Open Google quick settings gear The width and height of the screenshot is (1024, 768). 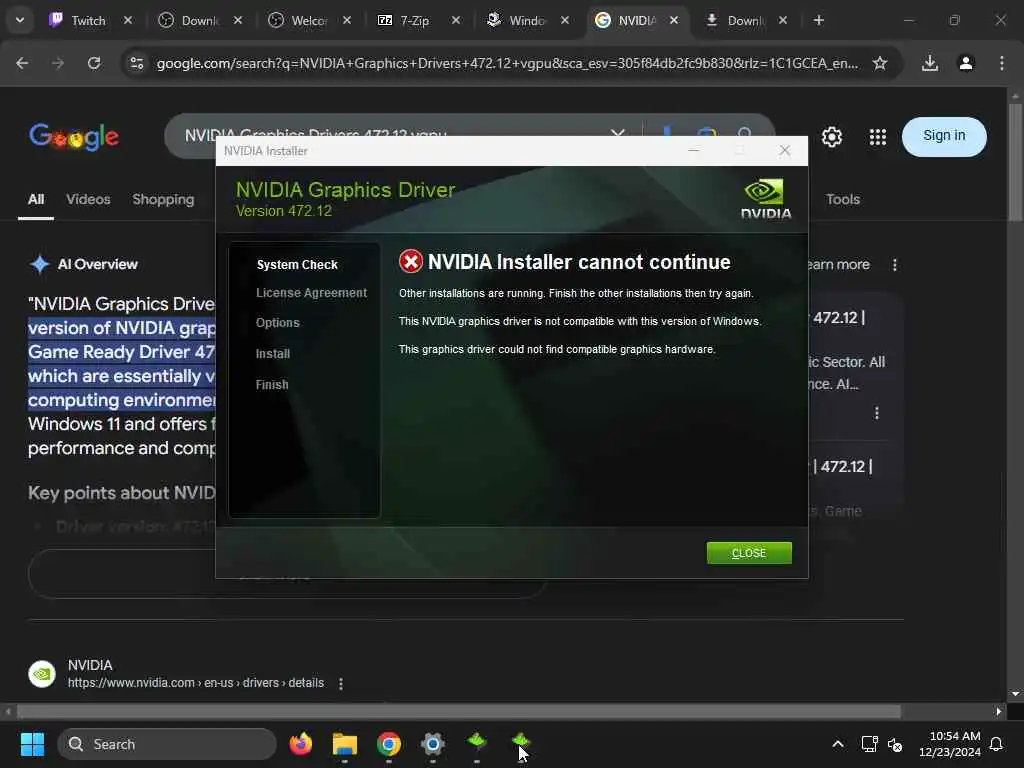coord(831,137)
